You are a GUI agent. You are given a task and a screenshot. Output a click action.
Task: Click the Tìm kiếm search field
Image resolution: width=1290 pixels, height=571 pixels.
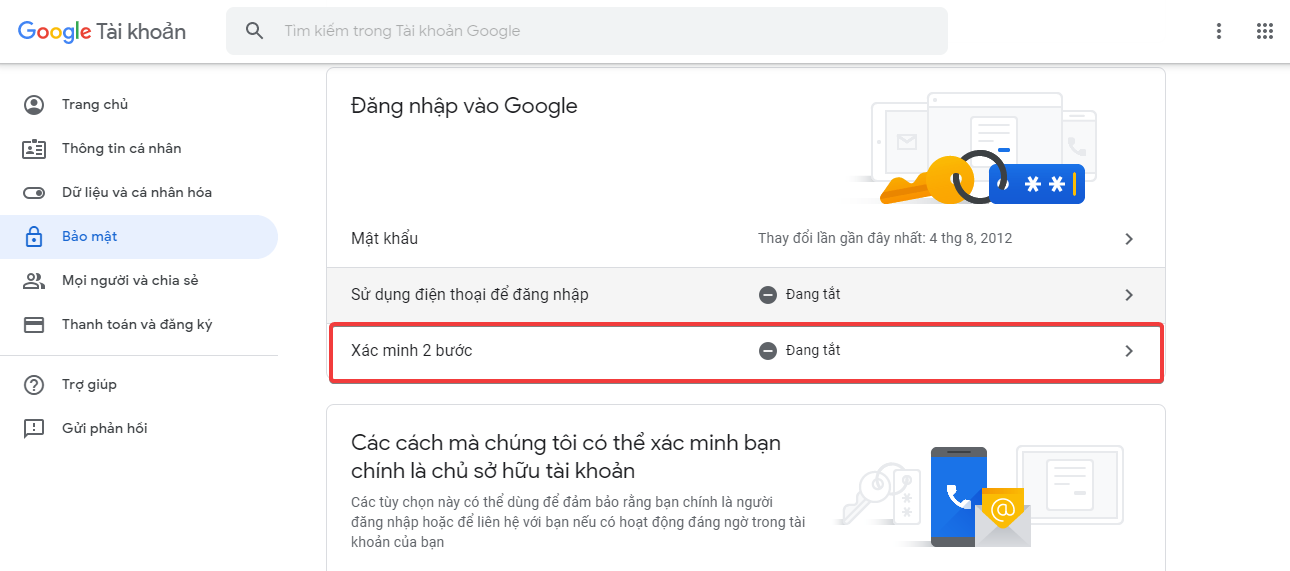pos(600,31)
